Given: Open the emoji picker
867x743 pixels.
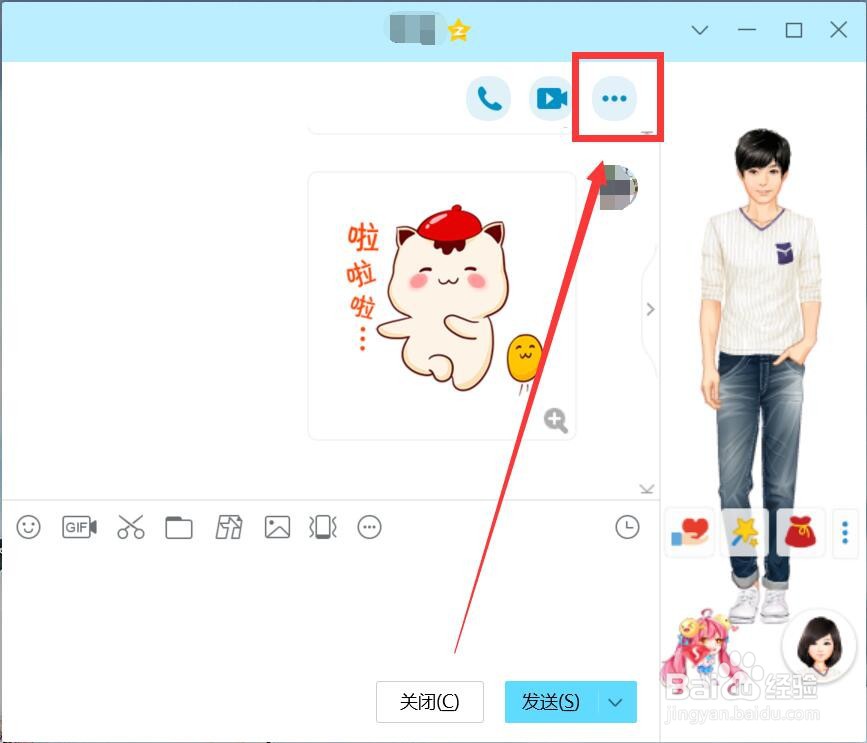Looking at the screenshot, I should [28, 527].
